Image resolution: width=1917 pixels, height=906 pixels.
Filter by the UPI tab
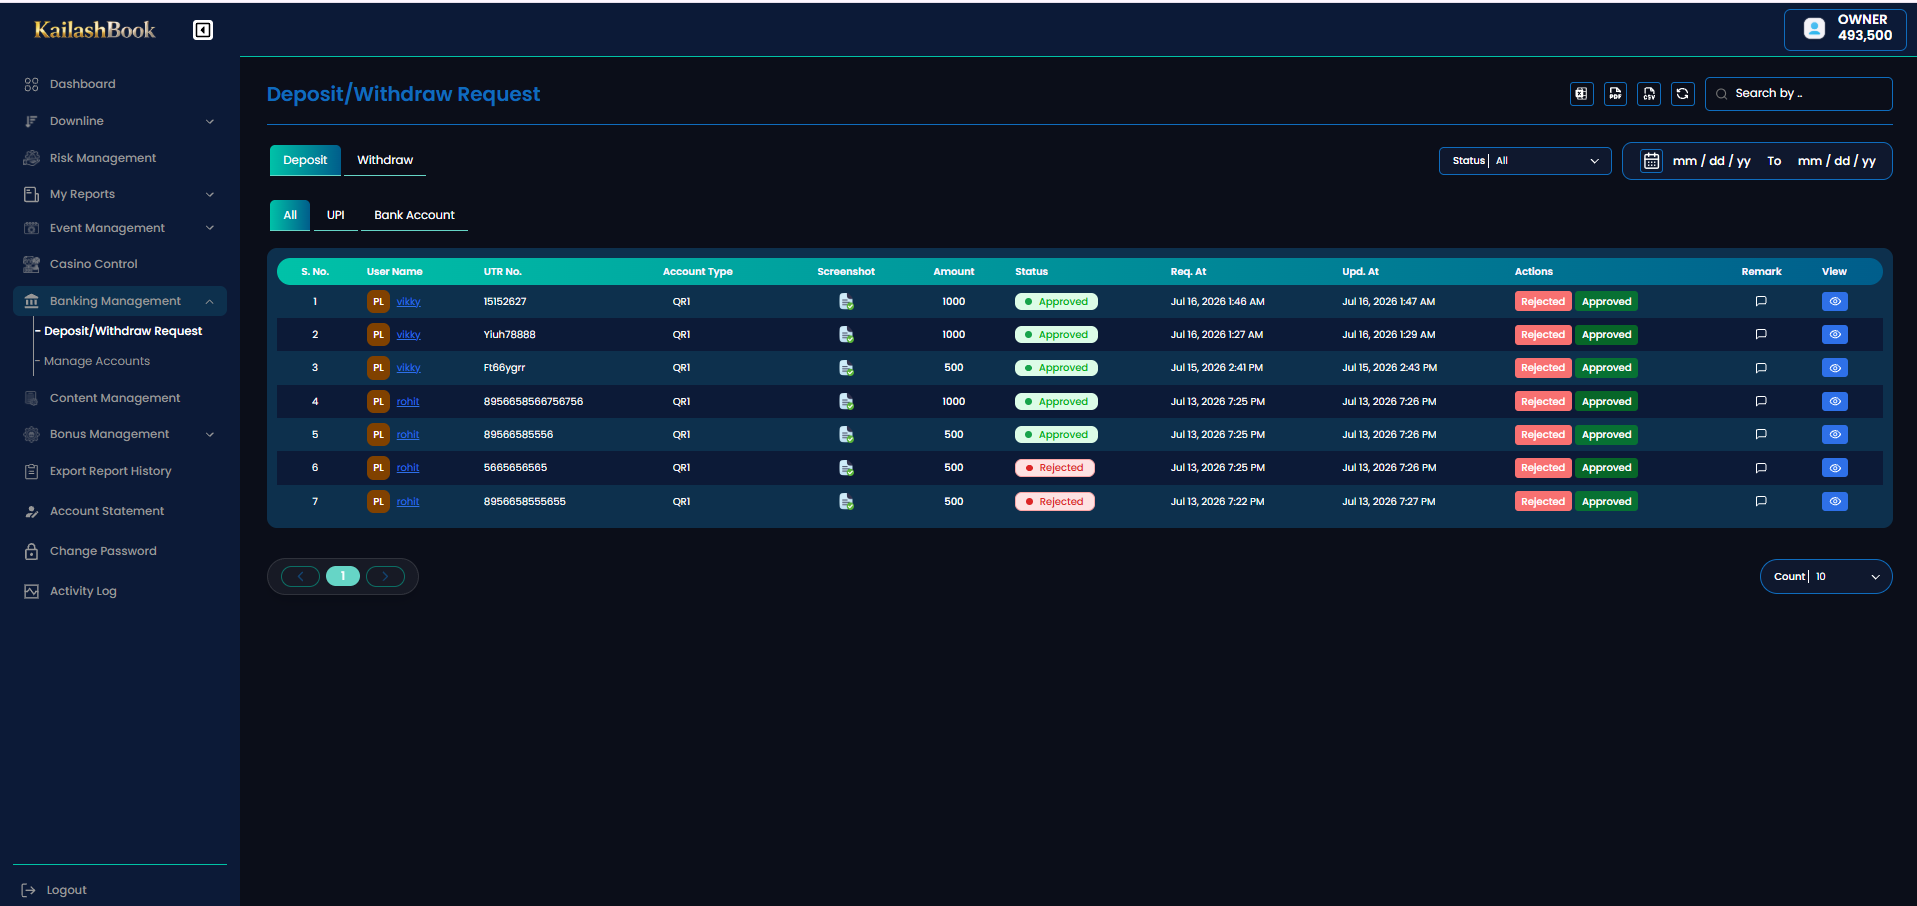tap(336, 215)
